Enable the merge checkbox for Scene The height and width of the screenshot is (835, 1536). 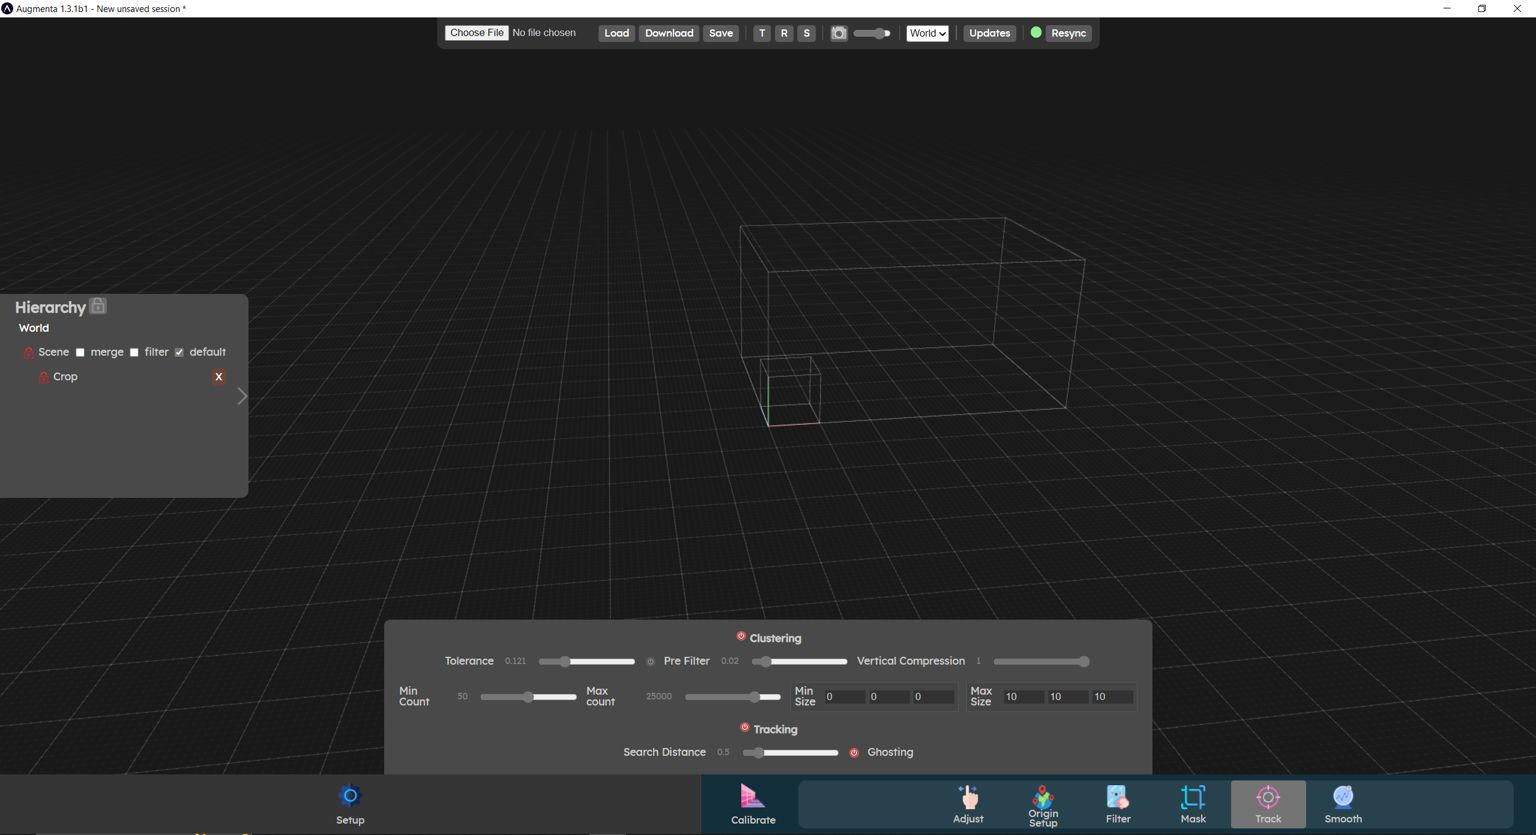coord(80,352)
